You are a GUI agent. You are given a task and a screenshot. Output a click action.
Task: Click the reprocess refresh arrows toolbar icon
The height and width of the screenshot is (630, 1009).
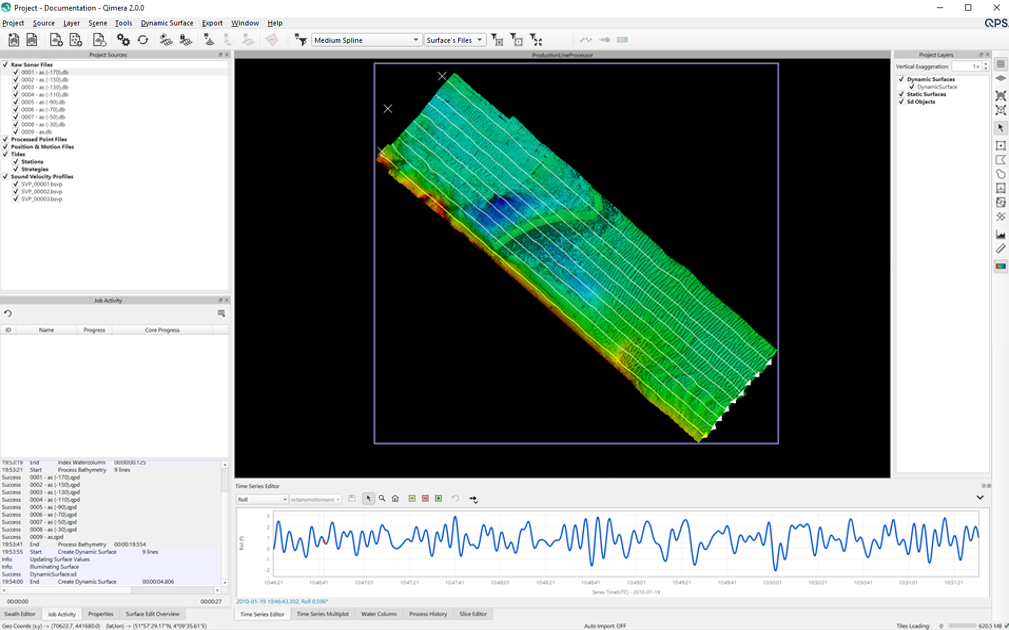click(x=143, y=40)
